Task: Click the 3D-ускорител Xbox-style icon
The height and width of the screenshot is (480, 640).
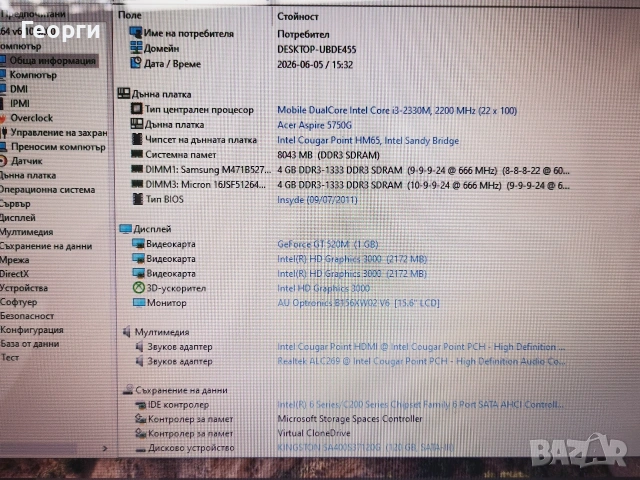Action: 139,288
